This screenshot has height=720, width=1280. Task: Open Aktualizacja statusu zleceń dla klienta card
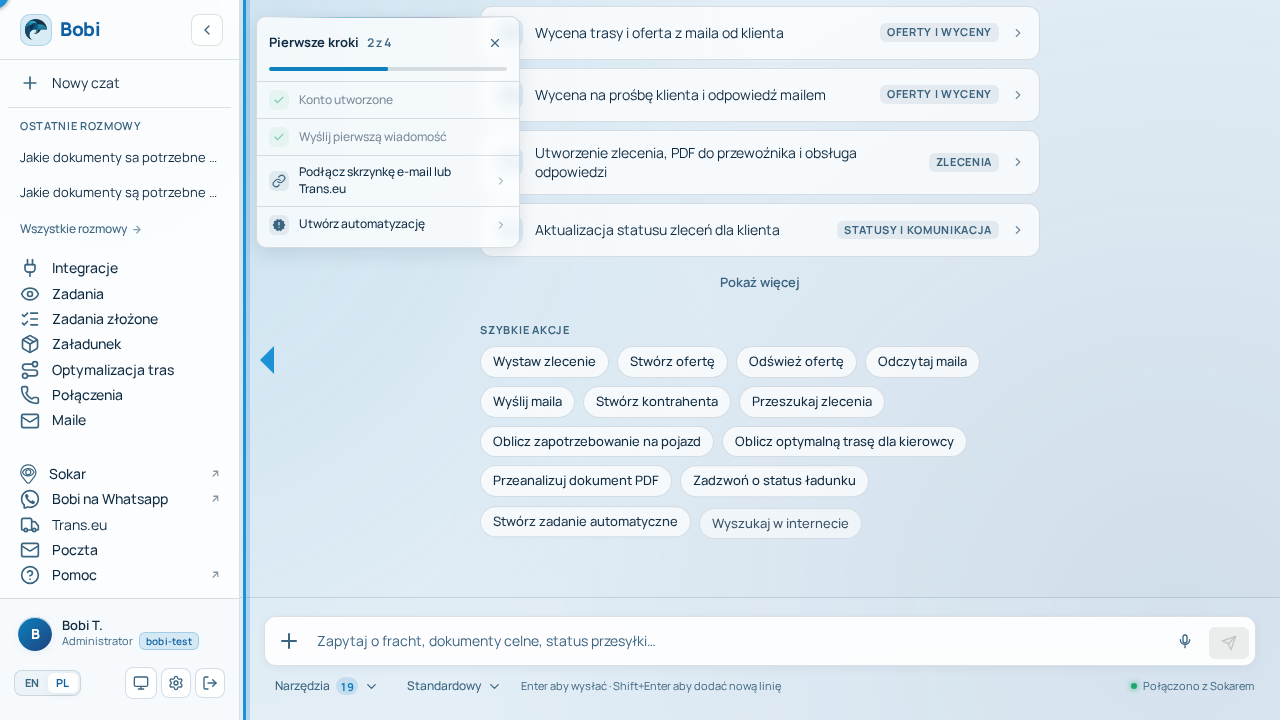(760, 230)
